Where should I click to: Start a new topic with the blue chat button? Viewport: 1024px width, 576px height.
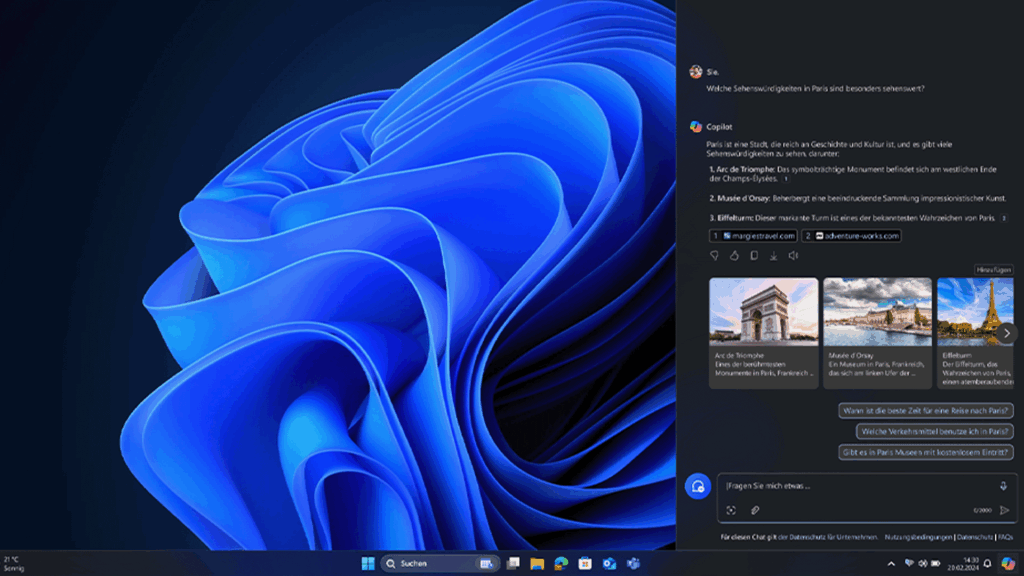(x=697, y=486)
